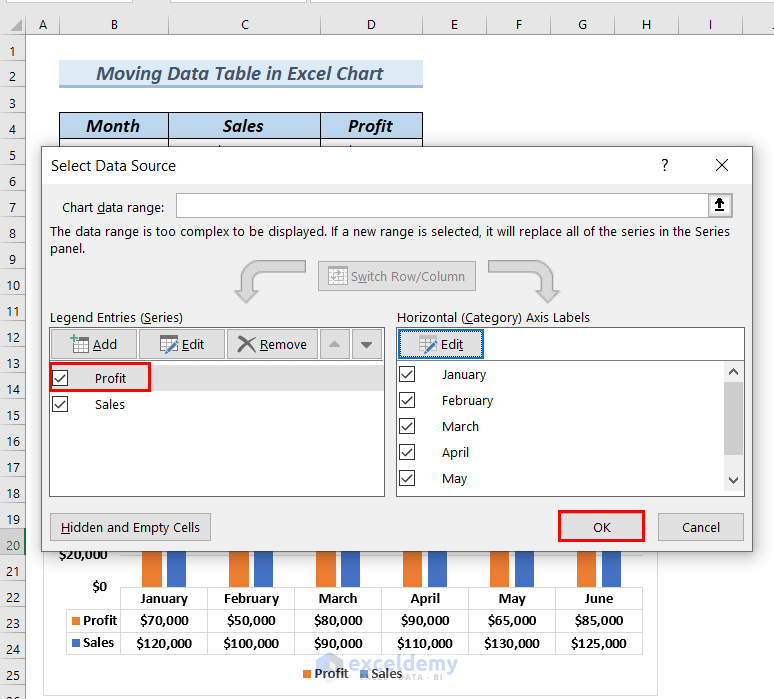The image size is (774, 699).
Task: Click the Chart data range field
Action: (x=442, y=206)
